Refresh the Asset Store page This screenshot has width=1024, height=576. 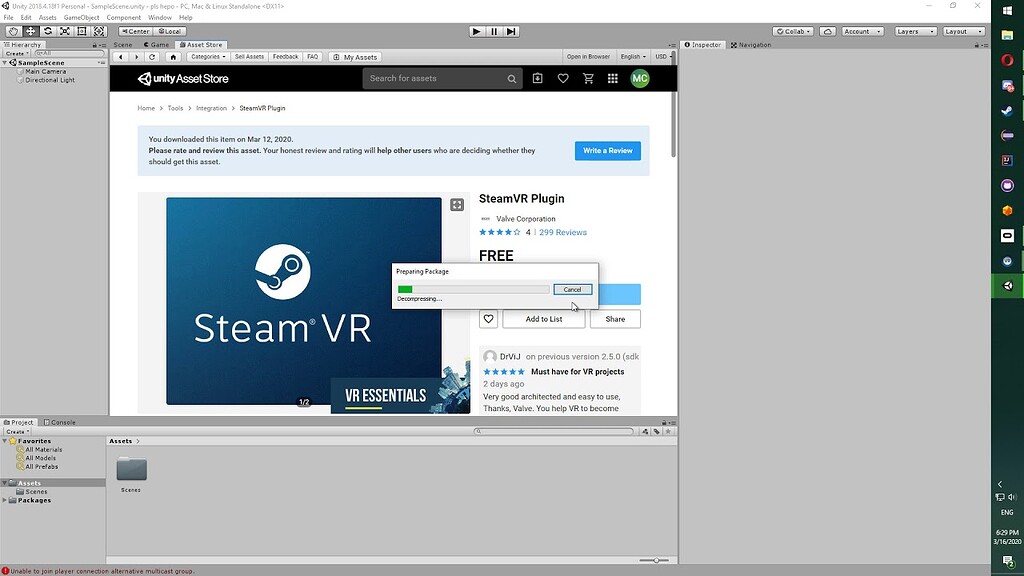152,57
